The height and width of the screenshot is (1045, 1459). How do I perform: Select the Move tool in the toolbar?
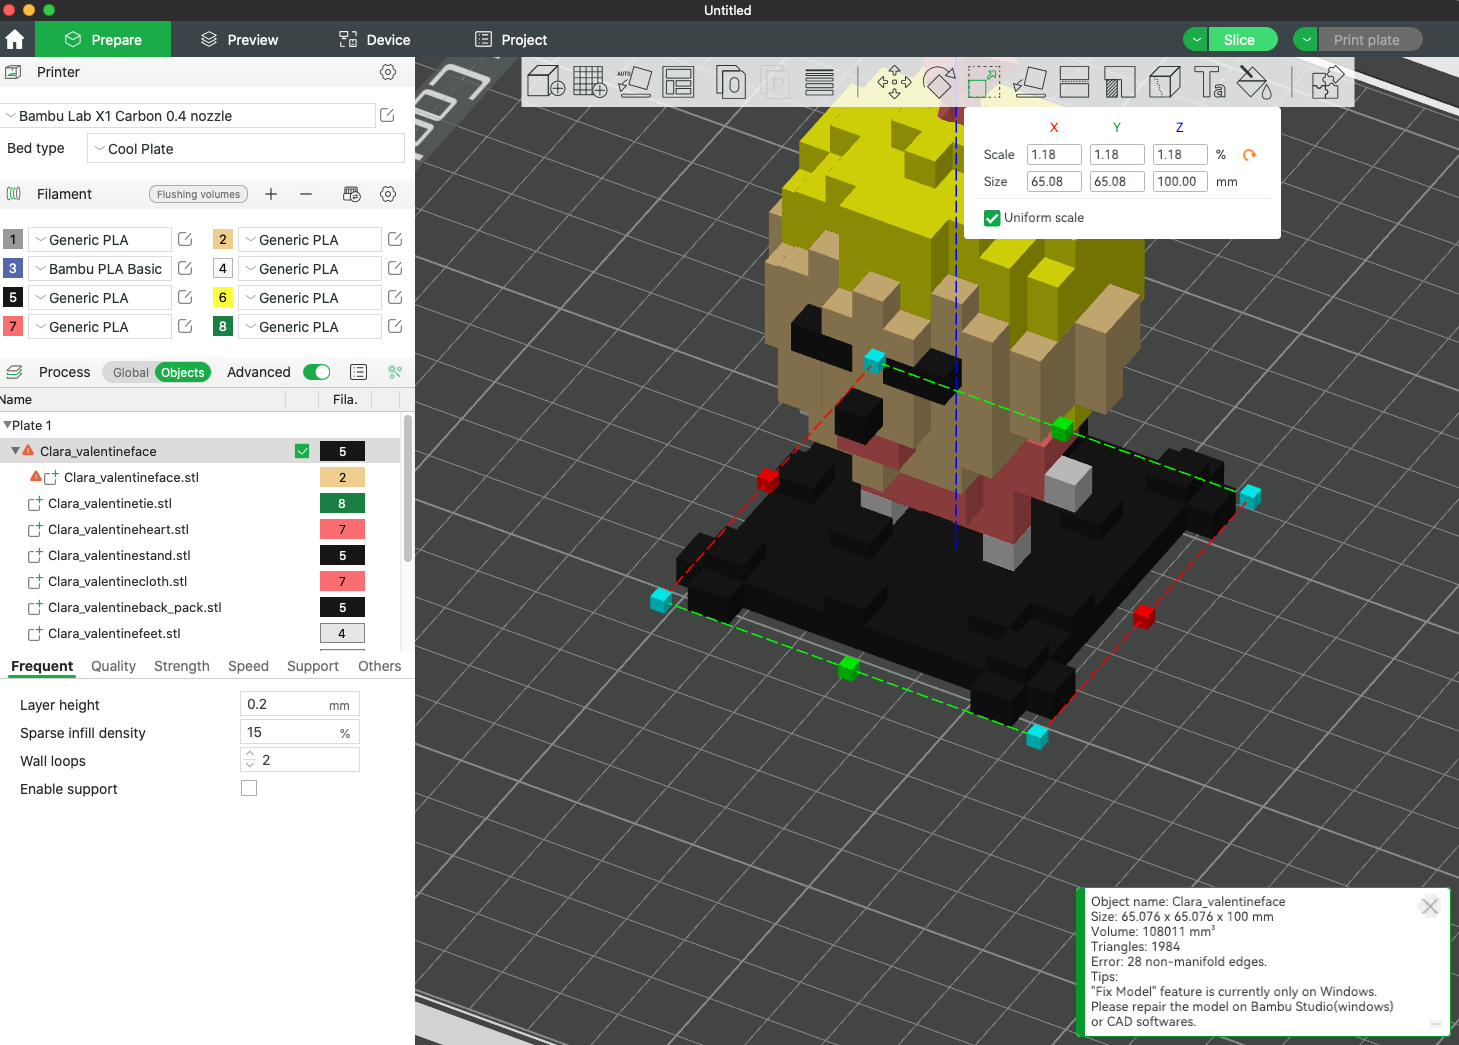893,82
